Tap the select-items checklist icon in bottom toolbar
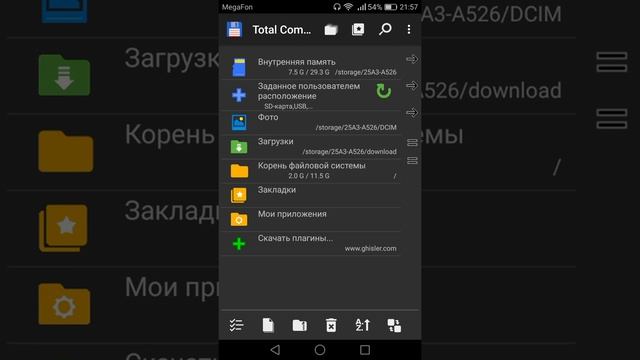640x360 pixels. (x=236, y=325)
